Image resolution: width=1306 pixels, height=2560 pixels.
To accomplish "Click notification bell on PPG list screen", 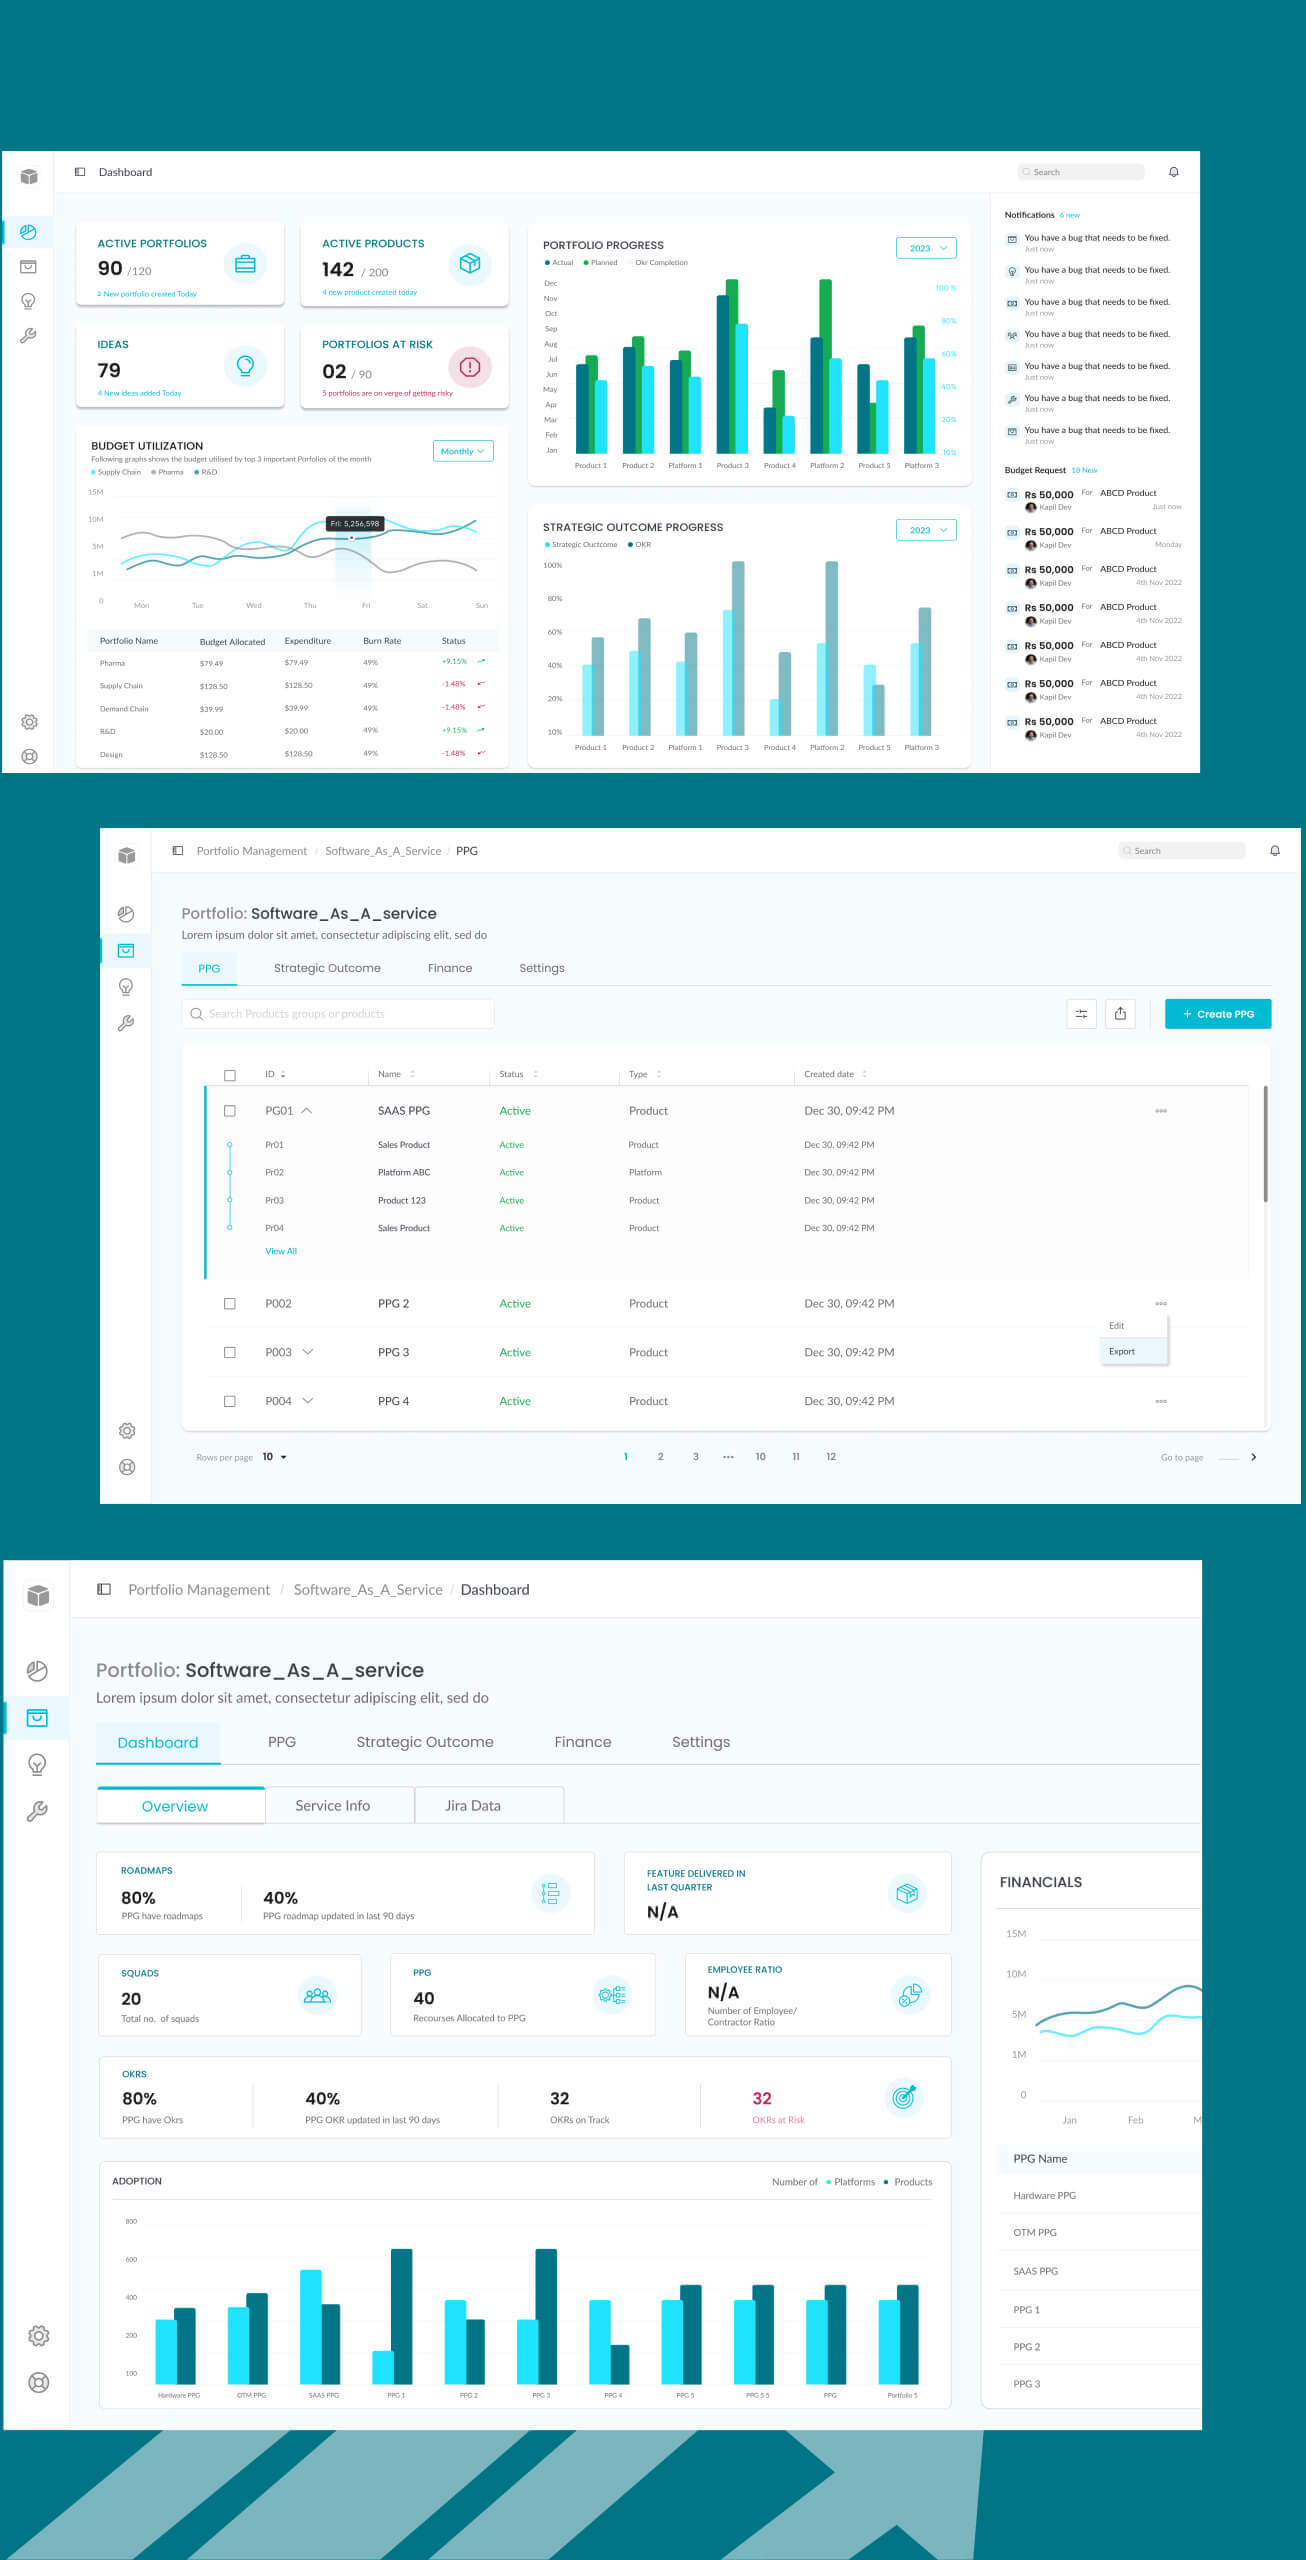I will click(x=1274, y=851).
